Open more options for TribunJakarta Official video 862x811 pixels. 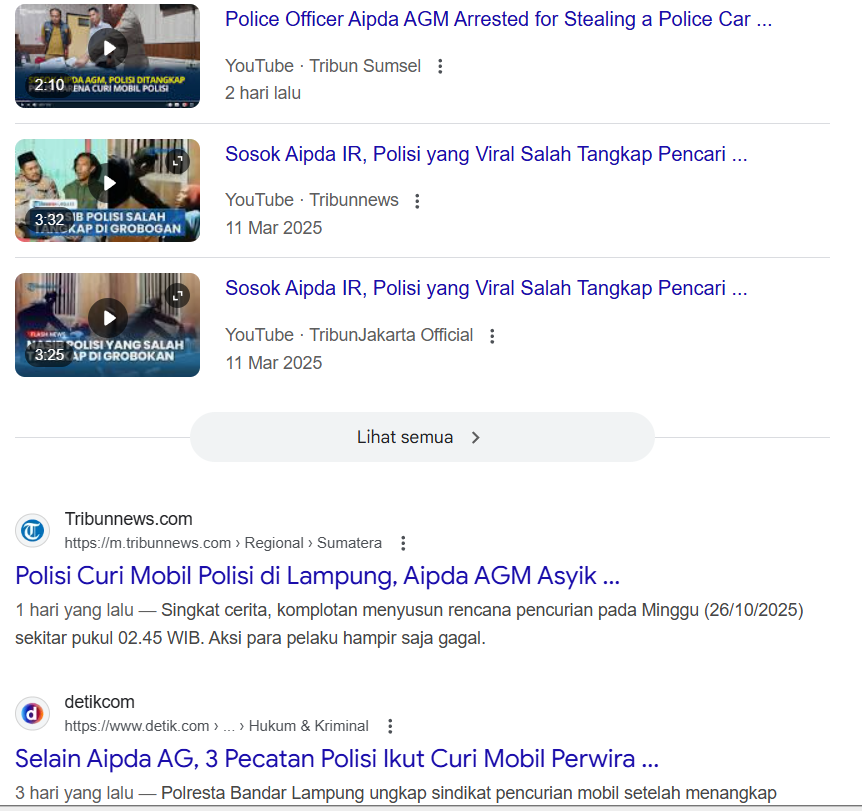[x=492, y=336]
